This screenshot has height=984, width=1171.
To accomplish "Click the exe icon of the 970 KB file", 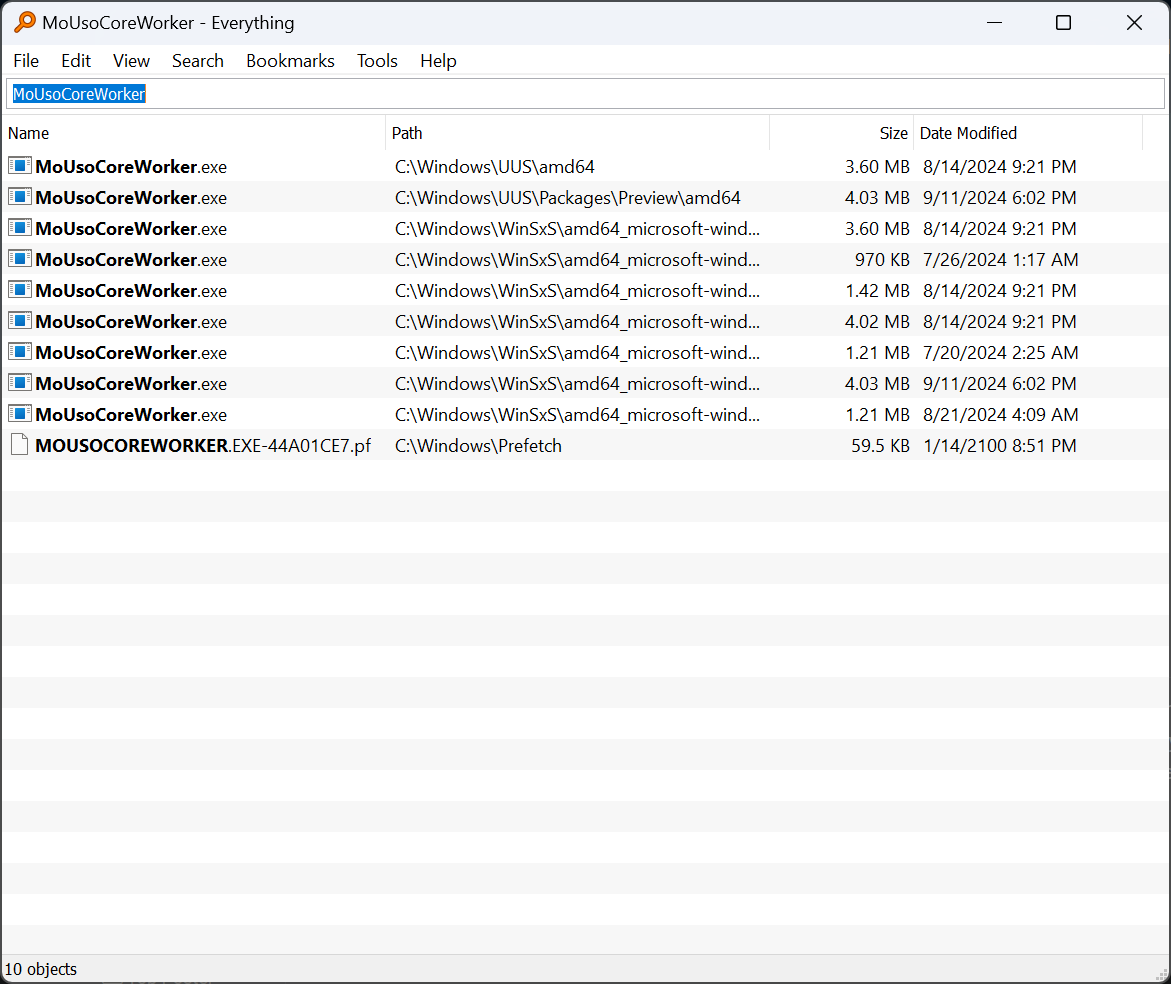I will pos(19,259).
